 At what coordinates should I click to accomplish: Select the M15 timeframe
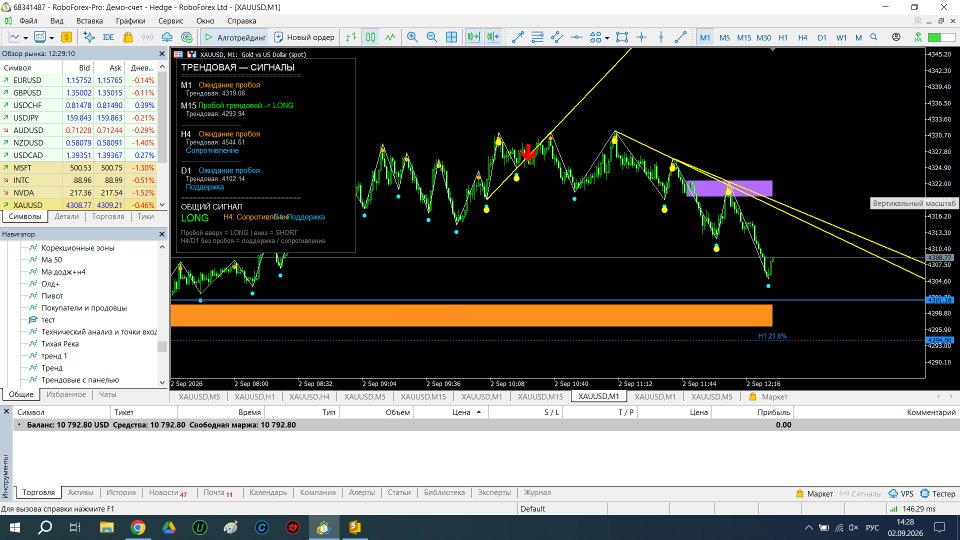(744, 37)
